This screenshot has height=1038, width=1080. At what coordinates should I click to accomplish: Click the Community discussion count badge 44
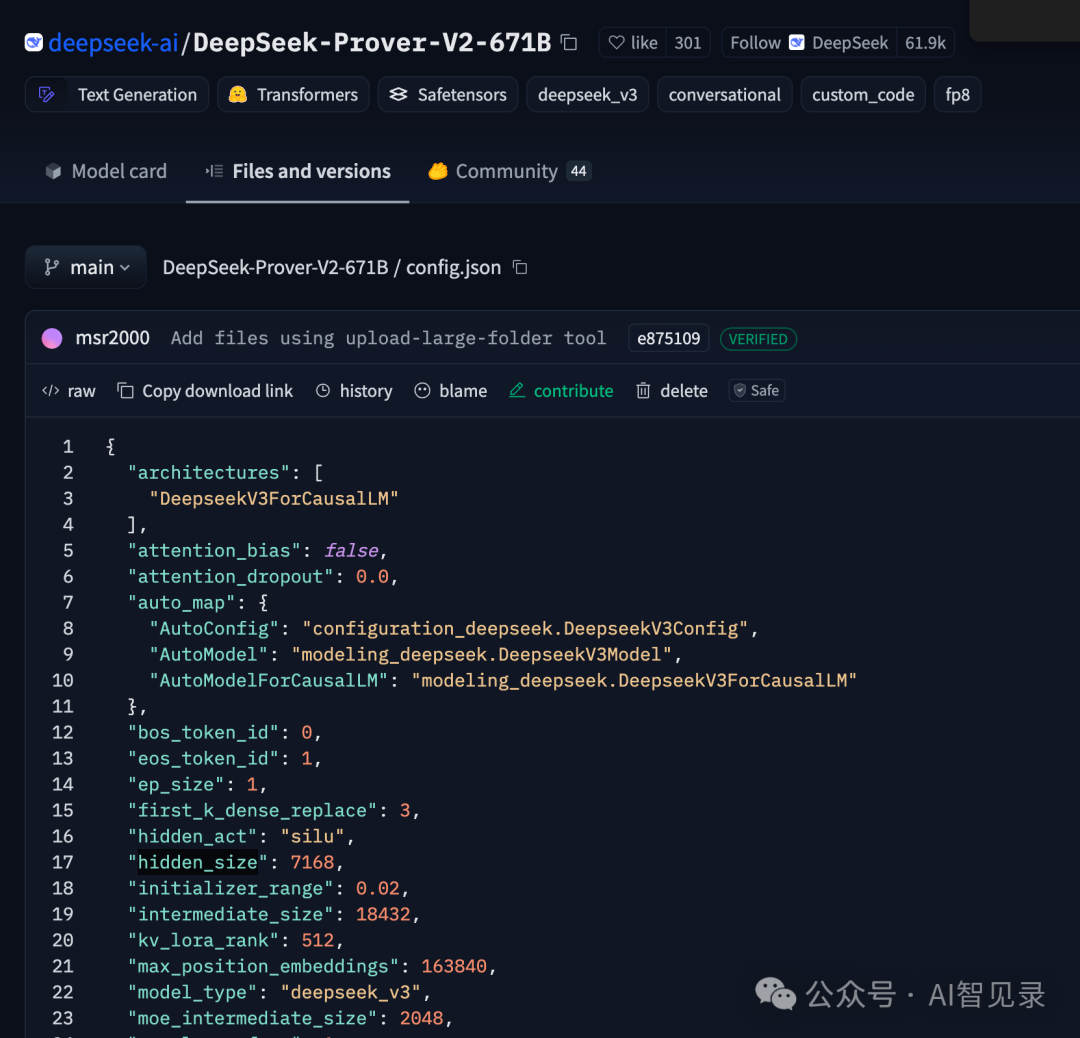coord(579,171)
